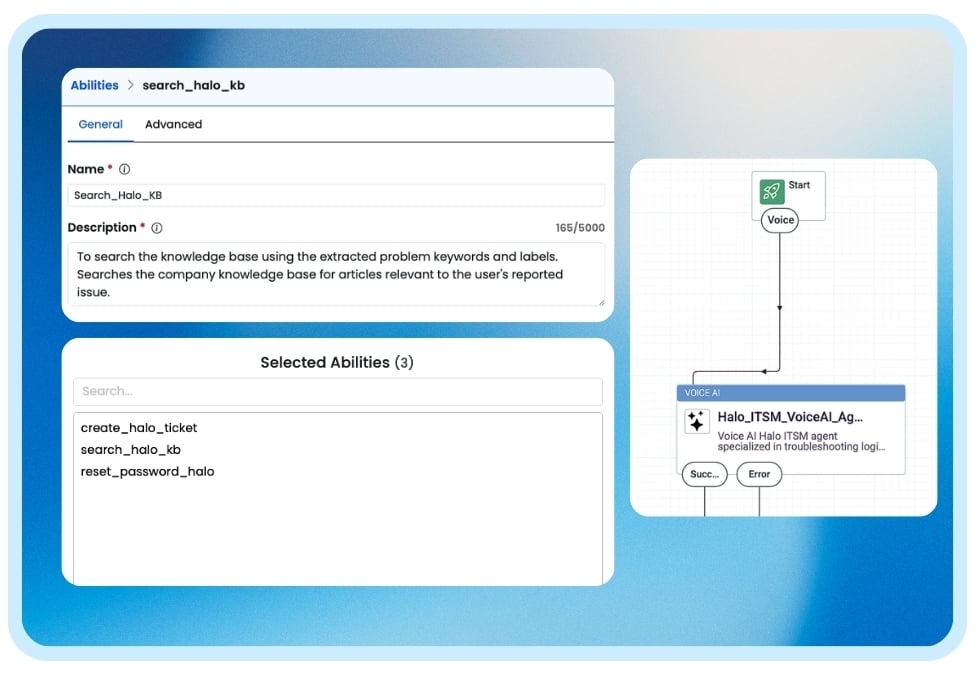This screenshot has height=675, width=975.
Task: Click the Voice output port on Start node
Action: tap(780, 220)
